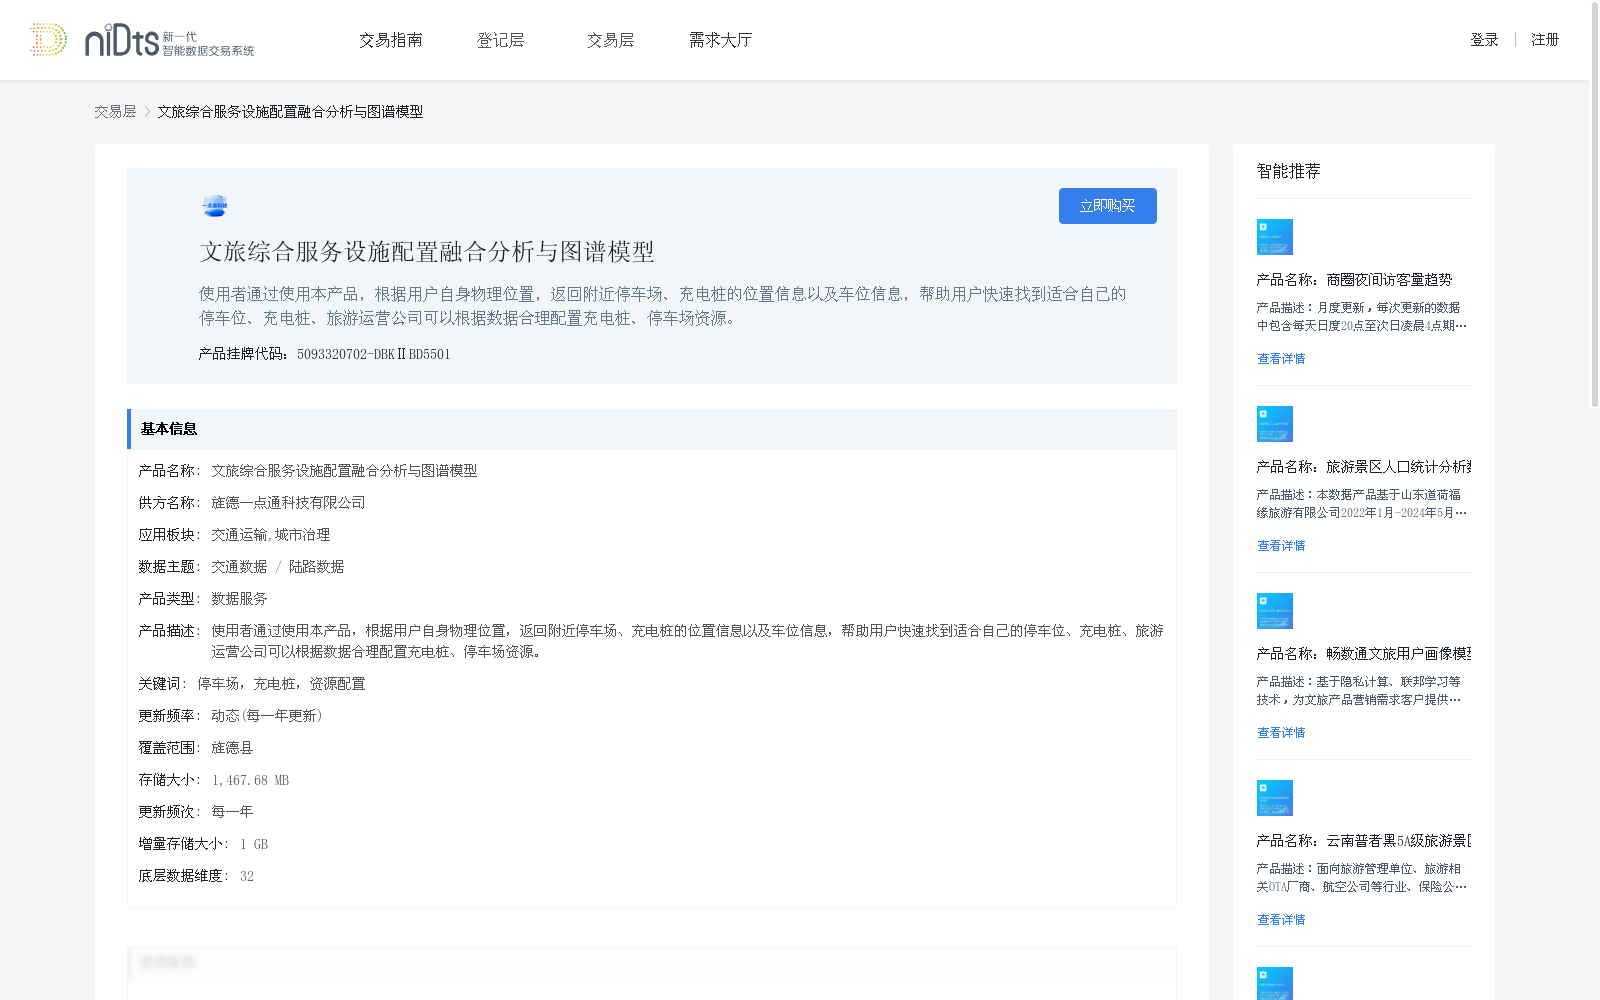Go to 交易层 in the breadcrumb
This screenshot has width=1600, height=1000.
(115, 112)
